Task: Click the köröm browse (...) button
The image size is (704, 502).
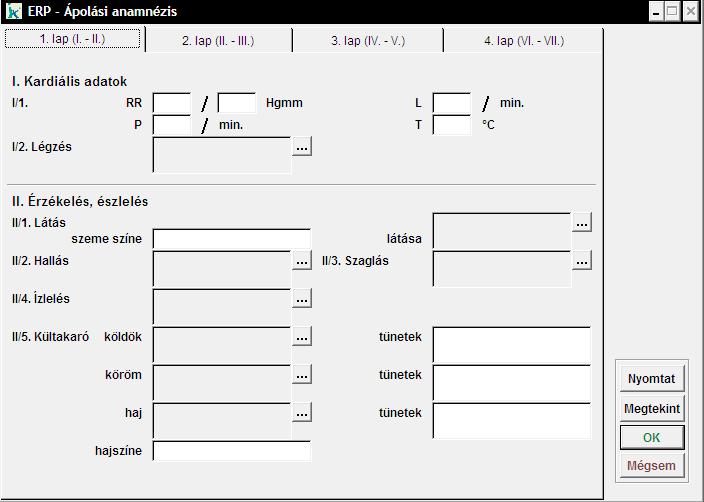Action: 302,375
